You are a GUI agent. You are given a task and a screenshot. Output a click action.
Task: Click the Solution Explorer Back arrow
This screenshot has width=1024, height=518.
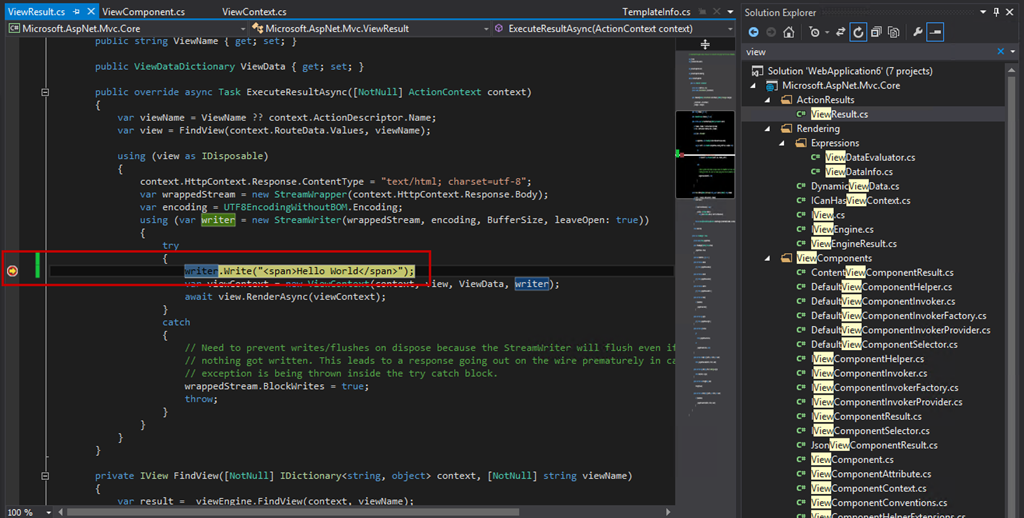pos(754,32)
